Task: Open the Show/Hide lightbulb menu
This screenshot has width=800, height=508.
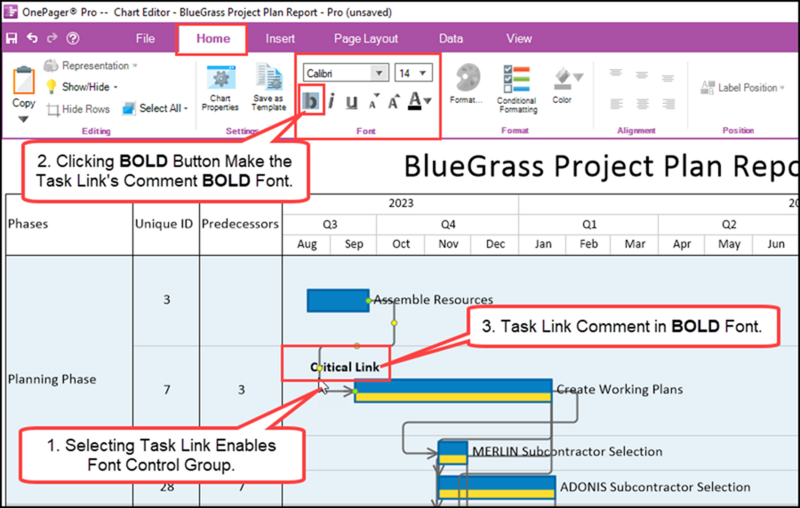Action: click(82, 87)
